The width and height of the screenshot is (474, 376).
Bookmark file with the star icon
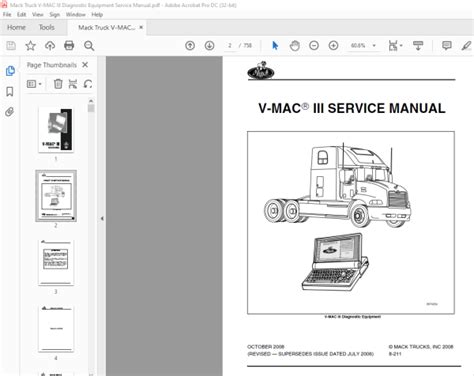(30, 45)
